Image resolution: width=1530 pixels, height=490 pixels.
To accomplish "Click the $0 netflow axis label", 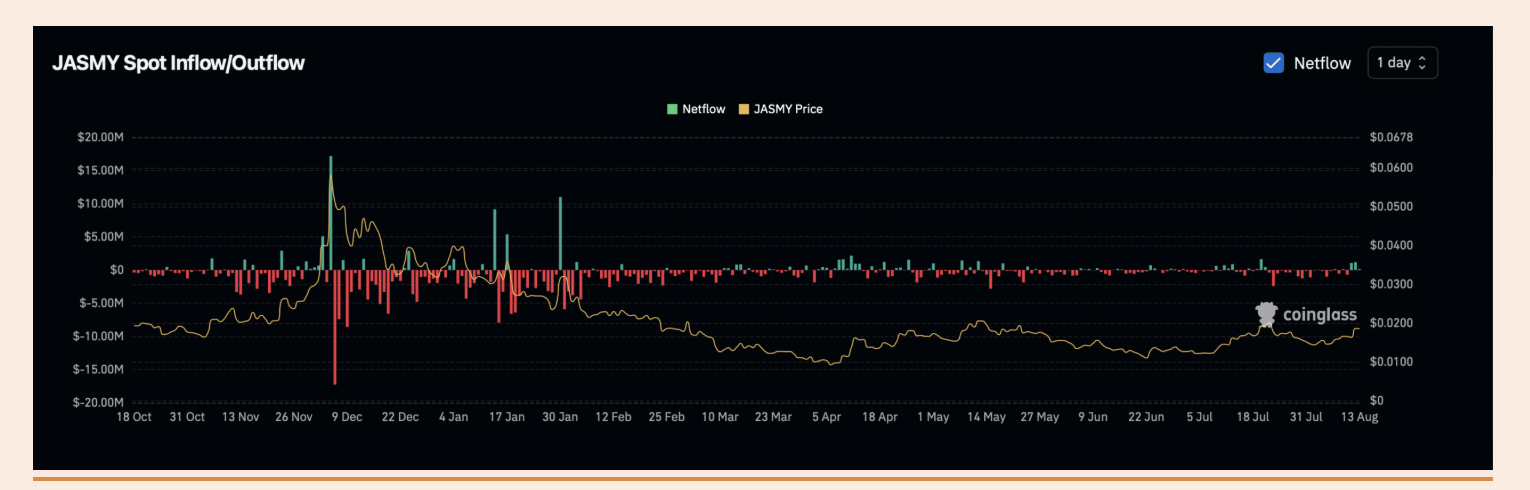I will coord(117,270).
